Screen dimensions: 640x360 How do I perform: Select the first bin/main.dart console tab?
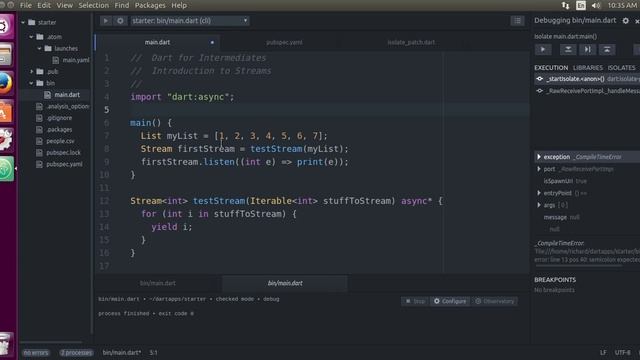158,283
